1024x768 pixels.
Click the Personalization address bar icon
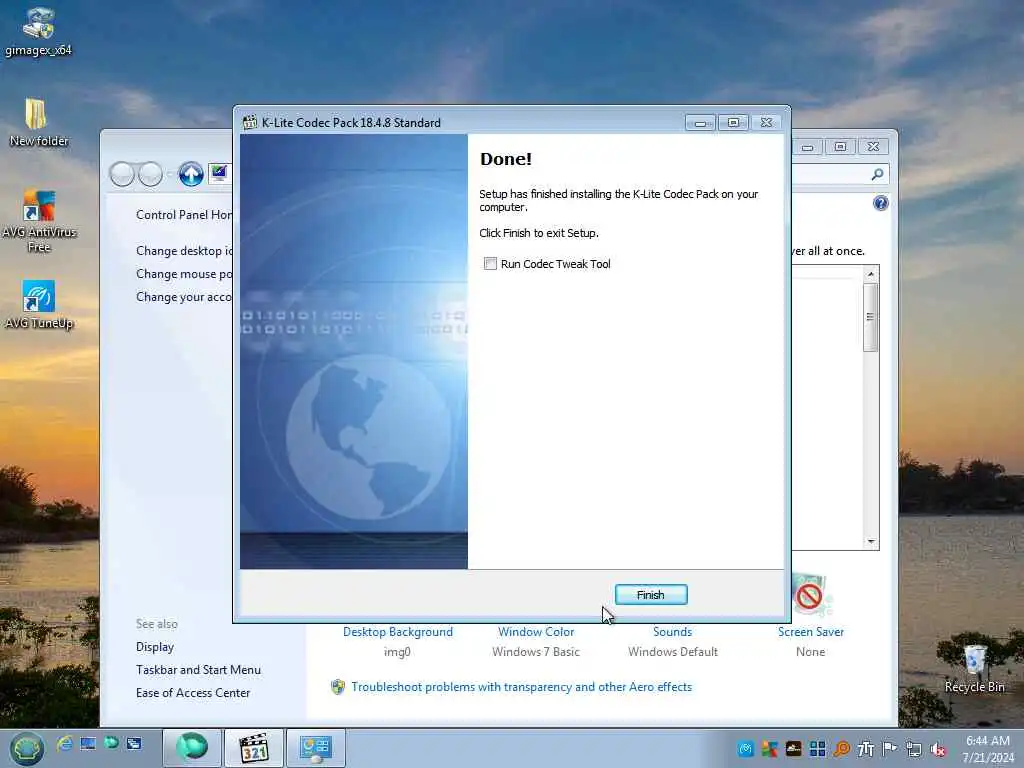tap(218, 173)
